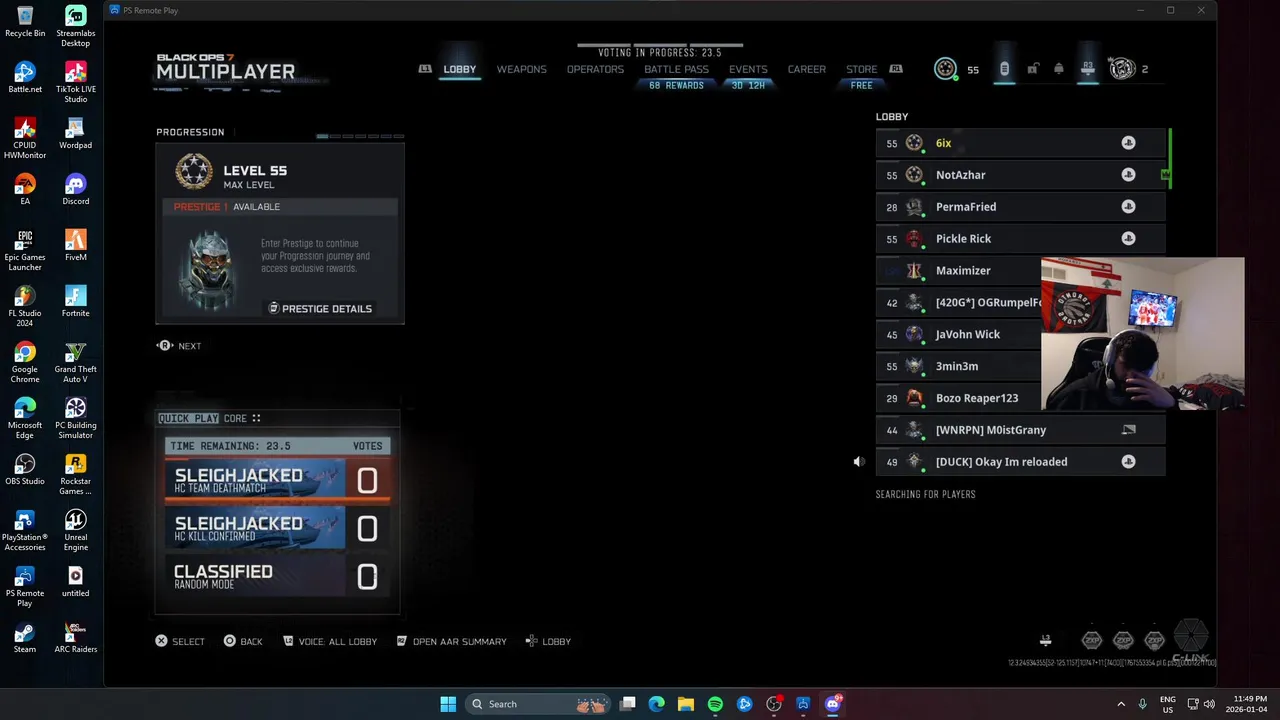The width and height of the screenshot is (1280, 720).
Task: Toggle speaker icon beside Okay Im reloaded
Action: (x=858, y=462)
